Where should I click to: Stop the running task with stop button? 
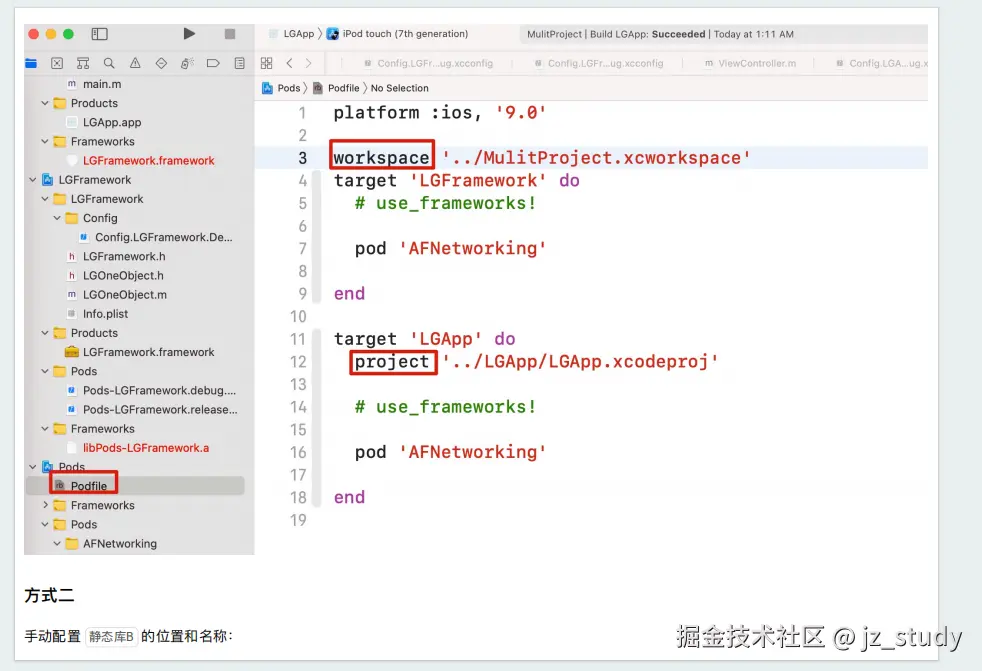pyautogui.click(x=230, y=34)
